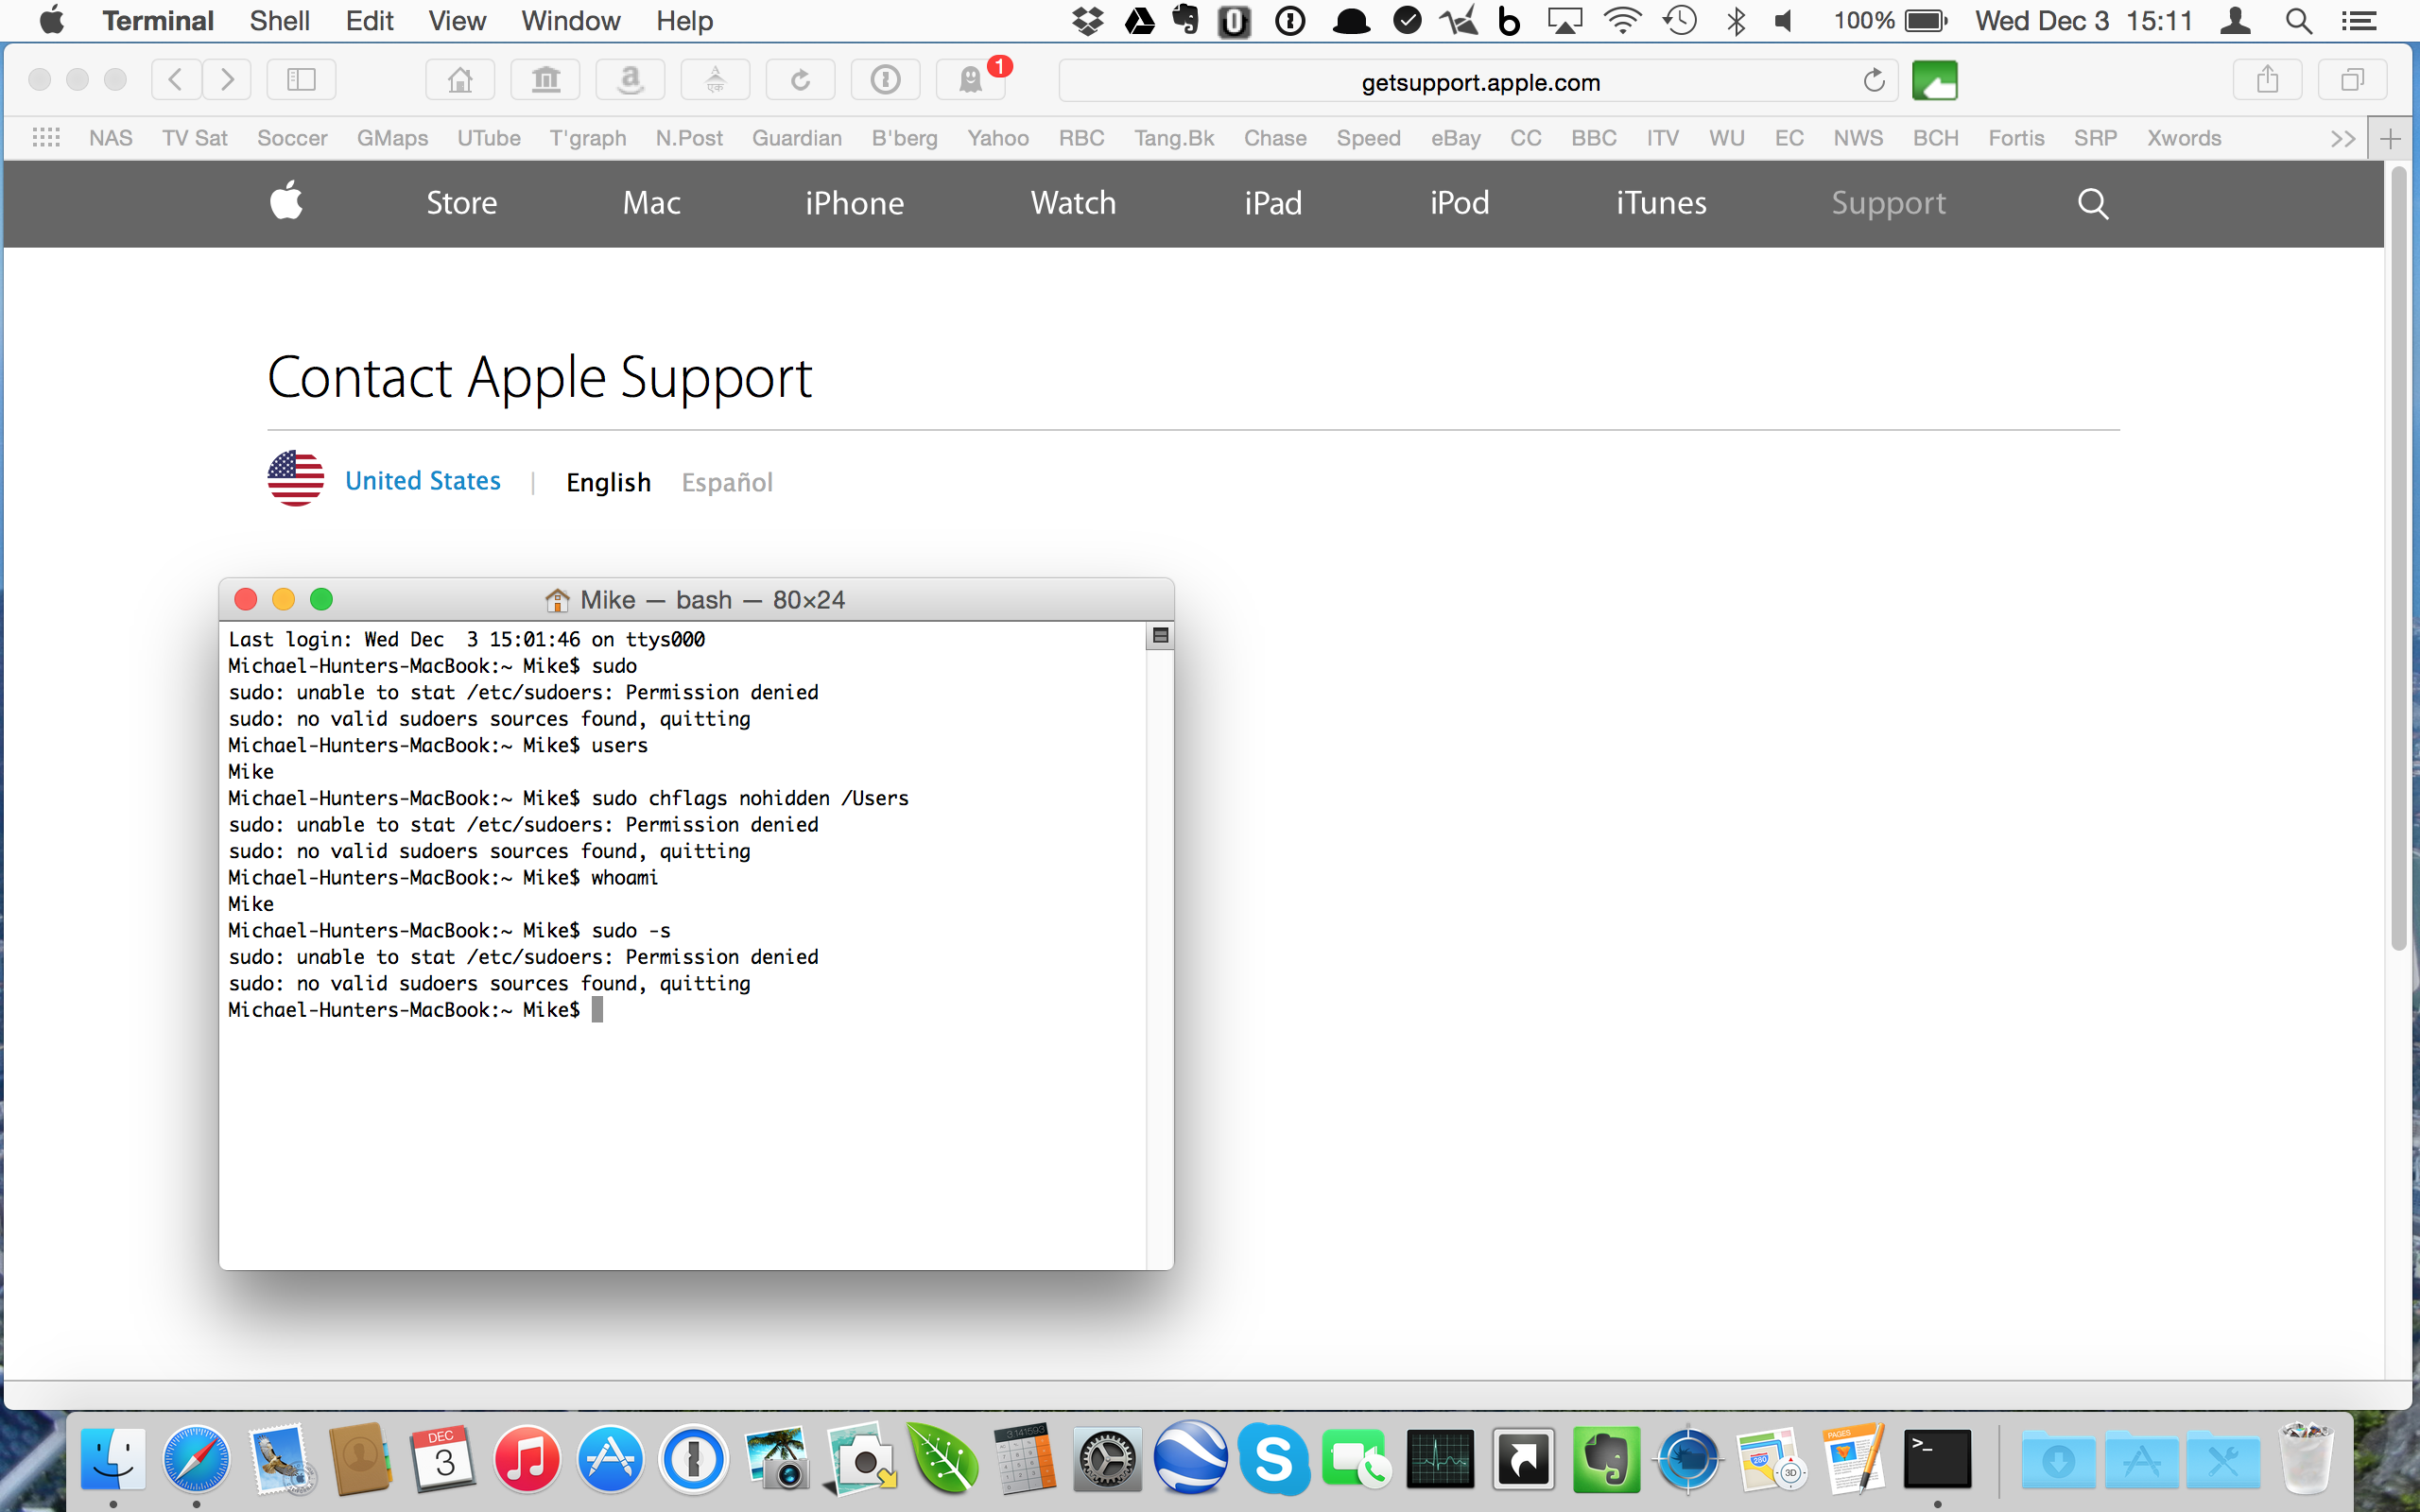The height and width of the screenshot is (1512, 2420).
Task: Click the Safari sidebar toggle button
Action: 301,80
